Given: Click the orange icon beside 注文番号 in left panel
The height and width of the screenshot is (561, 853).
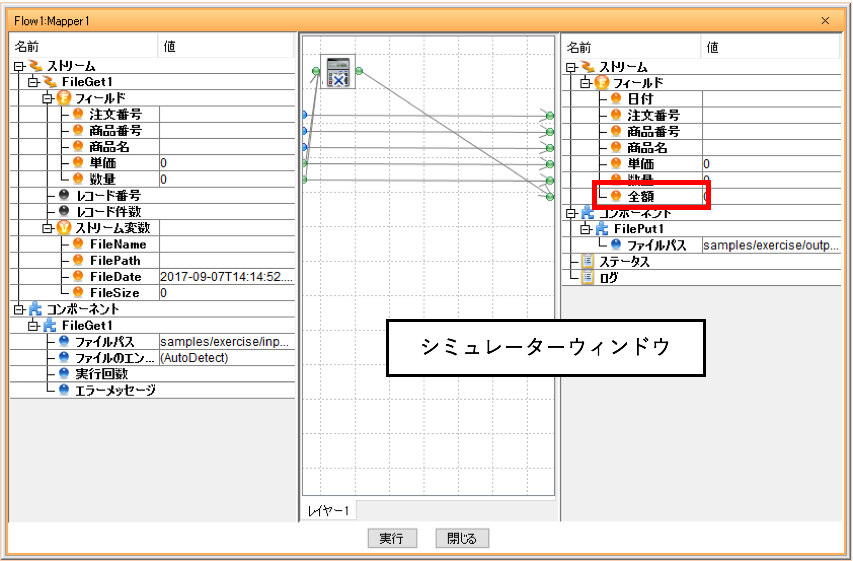Looking at the screenshot, I should click(78, 114).
